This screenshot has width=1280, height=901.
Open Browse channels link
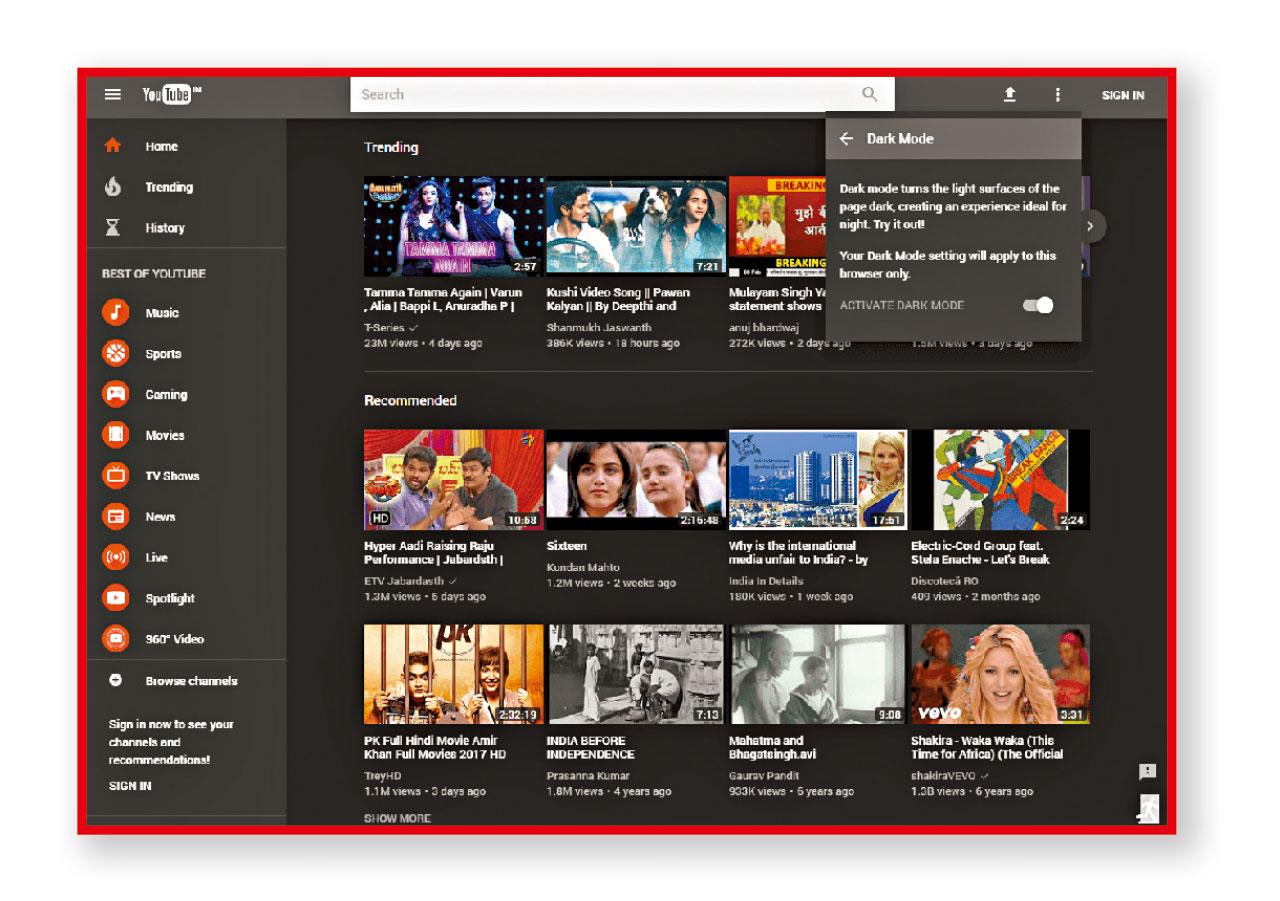tap(191, 680)
